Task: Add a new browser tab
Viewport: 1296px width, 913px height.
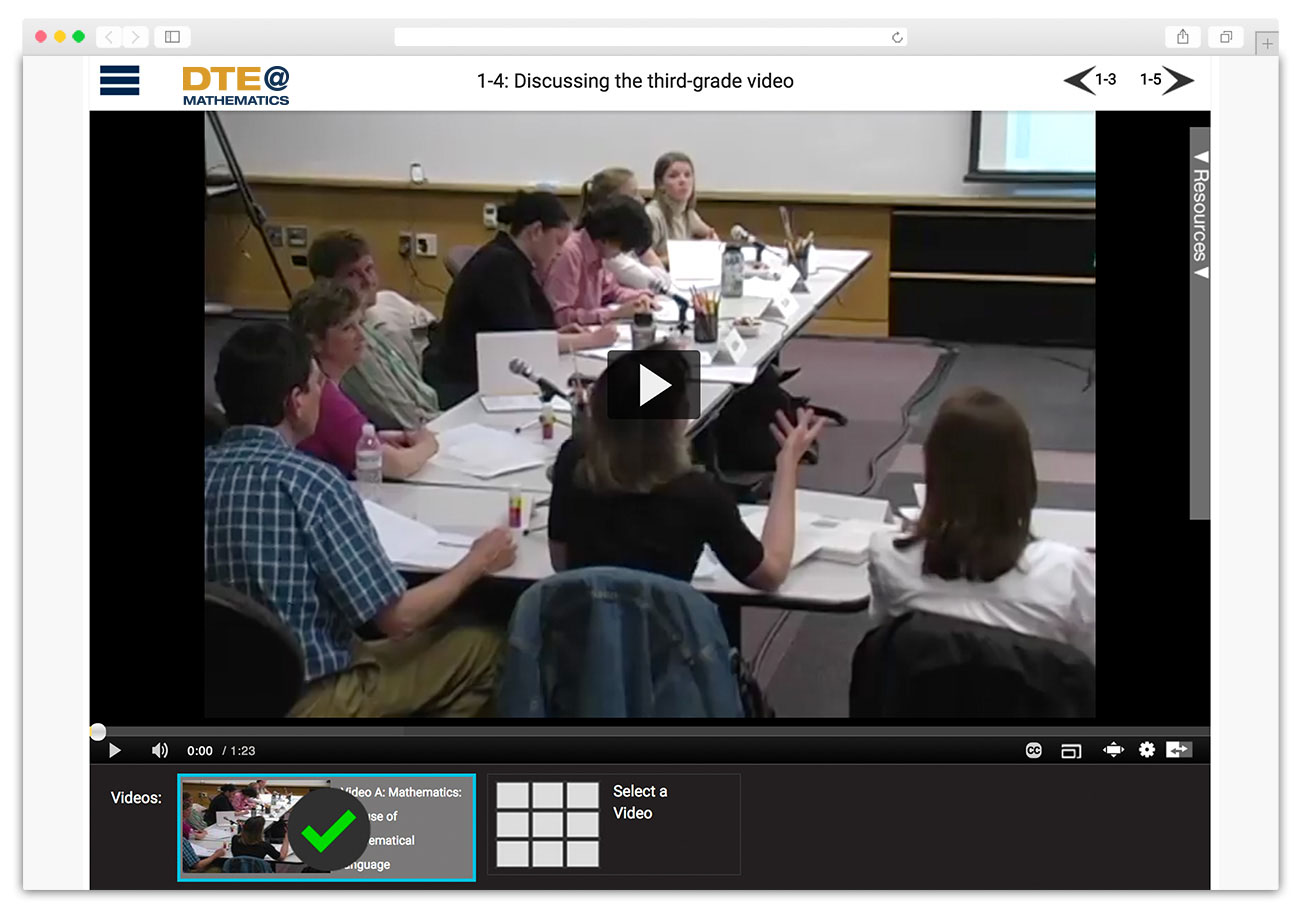Action: coord(1267,44)
